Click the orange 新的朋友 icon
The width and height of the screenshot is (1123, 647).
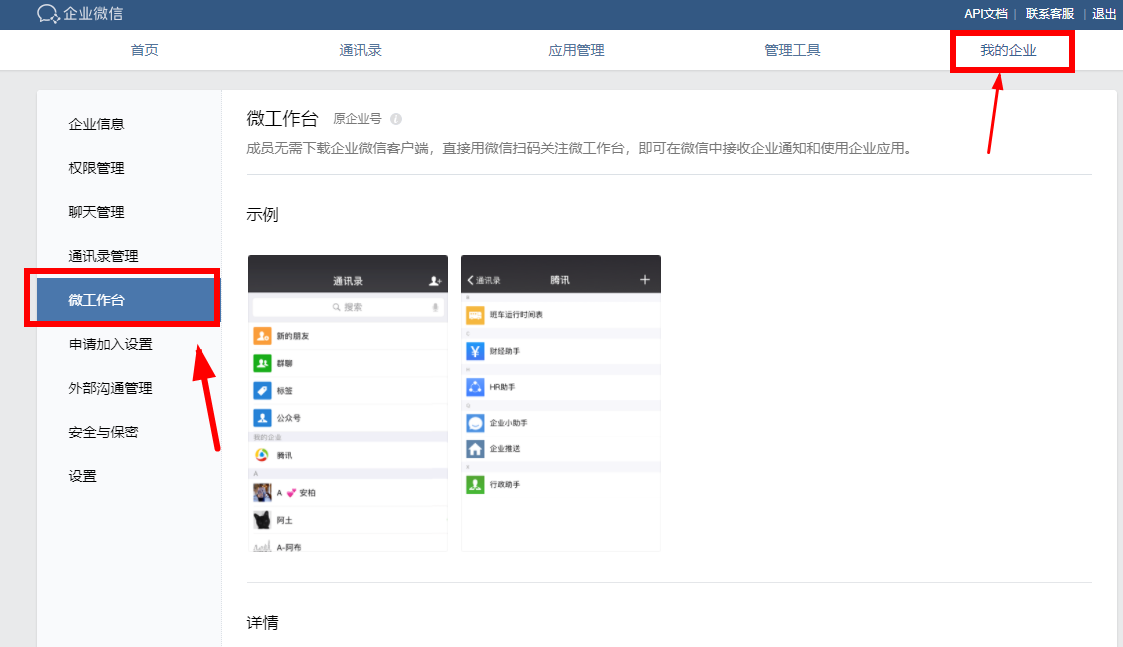click(262, 335)
